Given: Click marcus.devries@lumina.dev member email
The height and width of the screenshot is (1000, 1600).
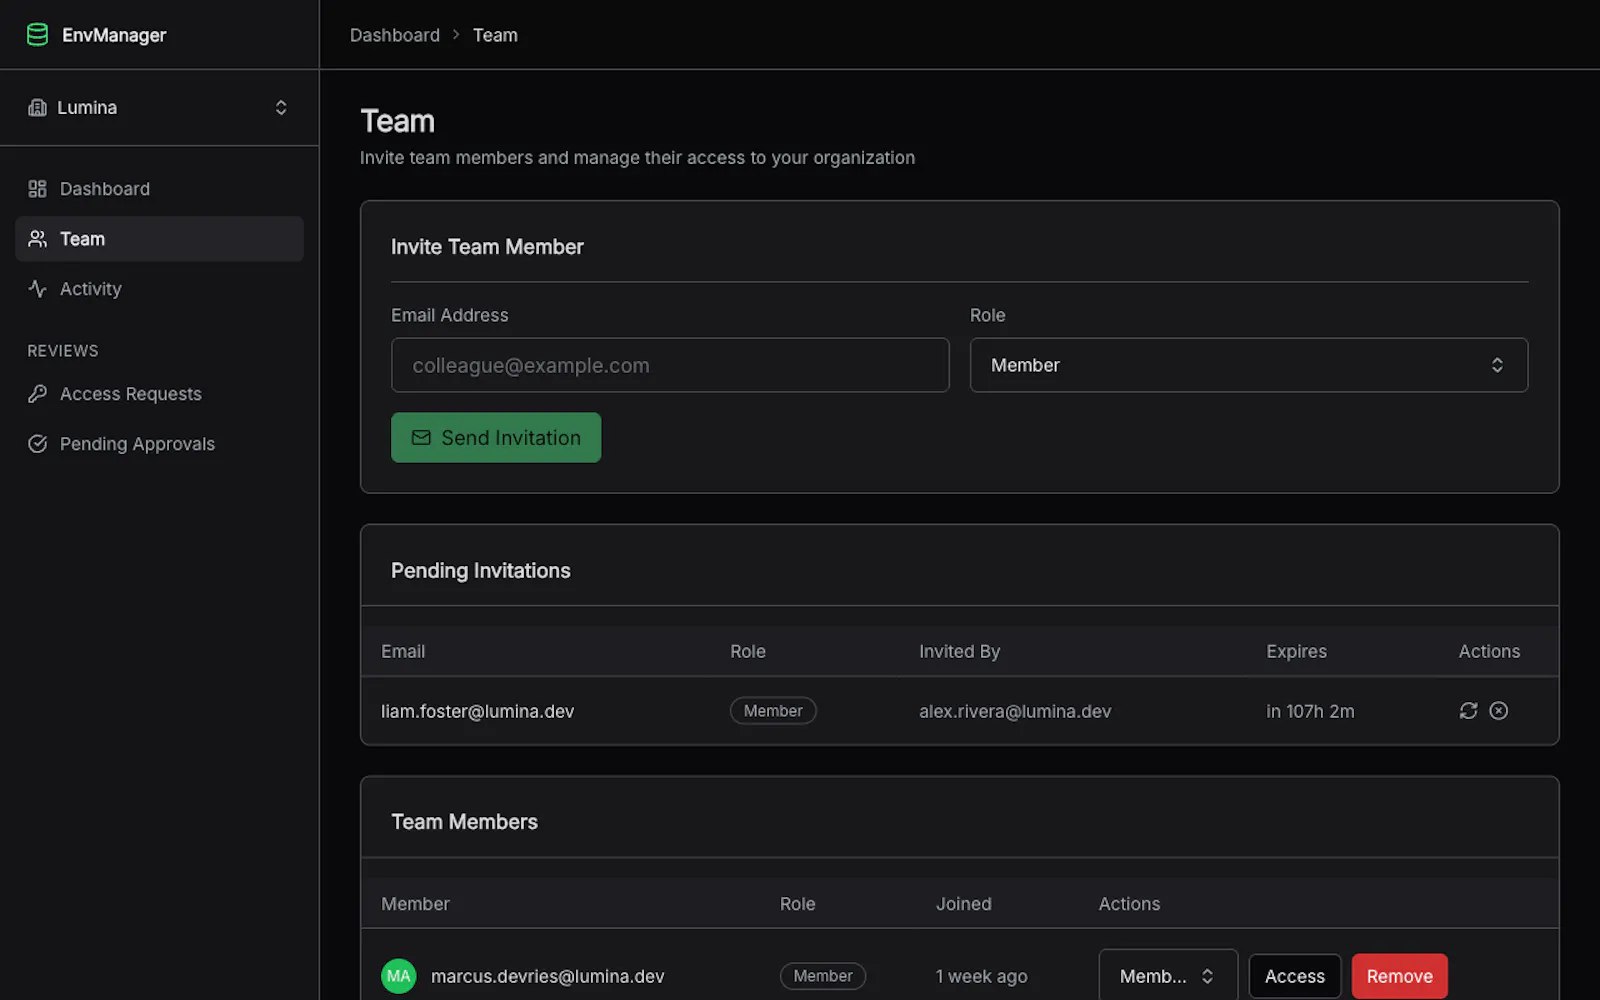Looking at the screenshot, I should (x=547, y=976).
